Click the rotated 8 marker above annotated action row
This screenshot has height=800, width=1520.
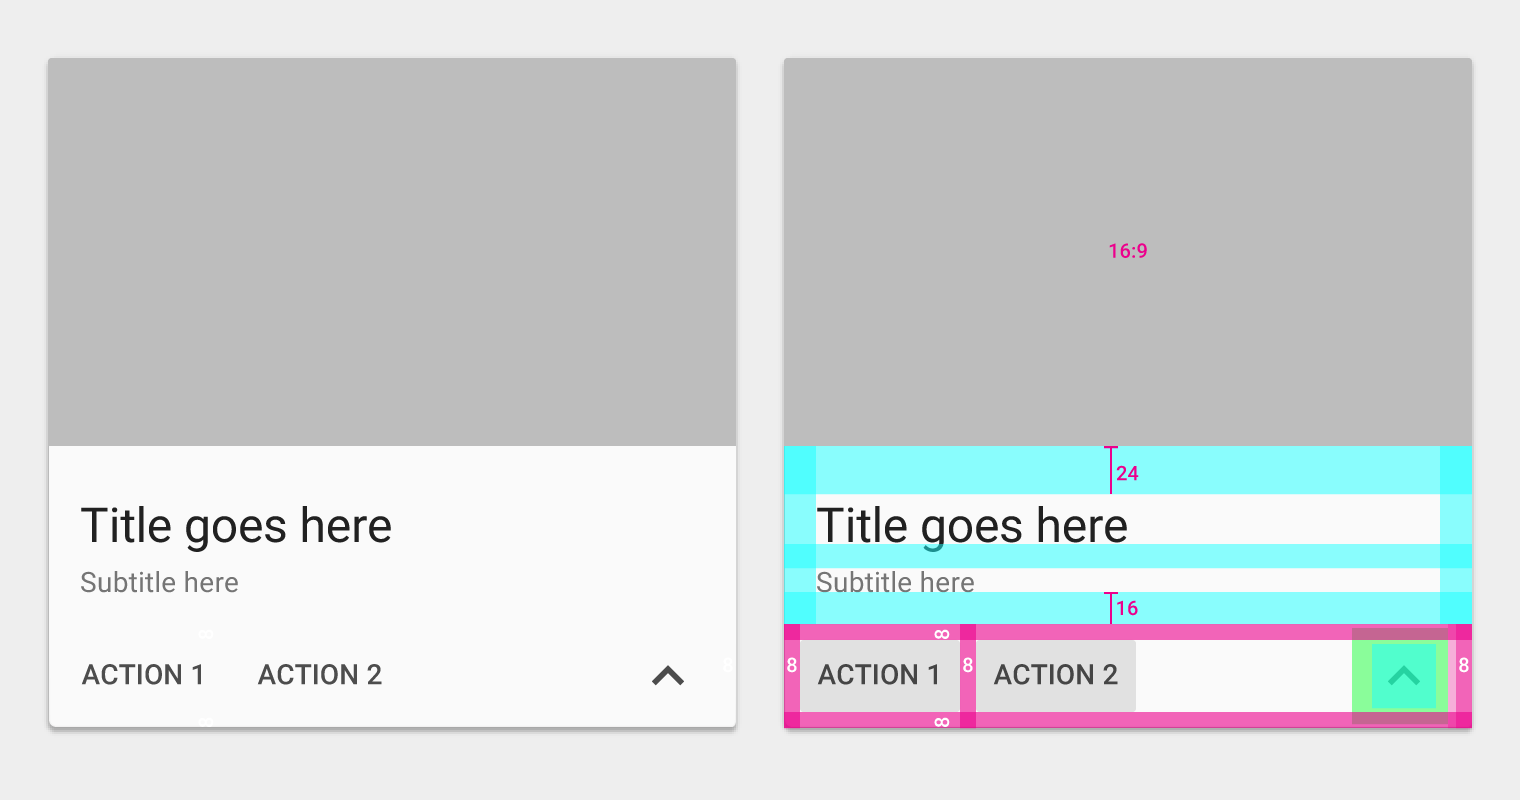point(941,633)
